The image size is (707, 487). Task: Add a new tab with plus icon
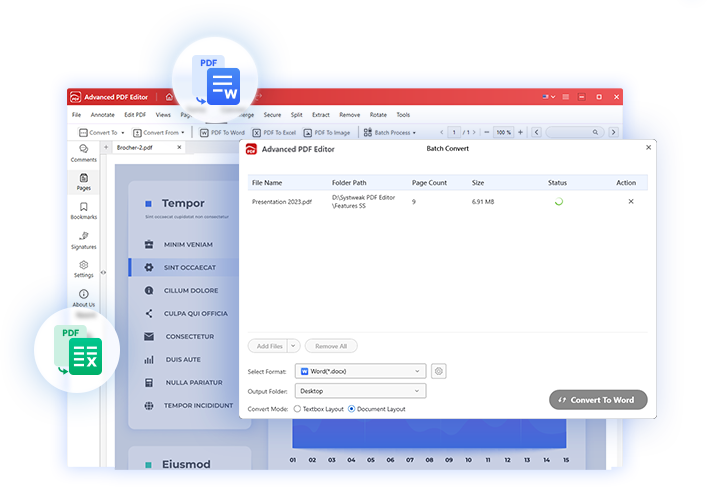coord(106,147)
